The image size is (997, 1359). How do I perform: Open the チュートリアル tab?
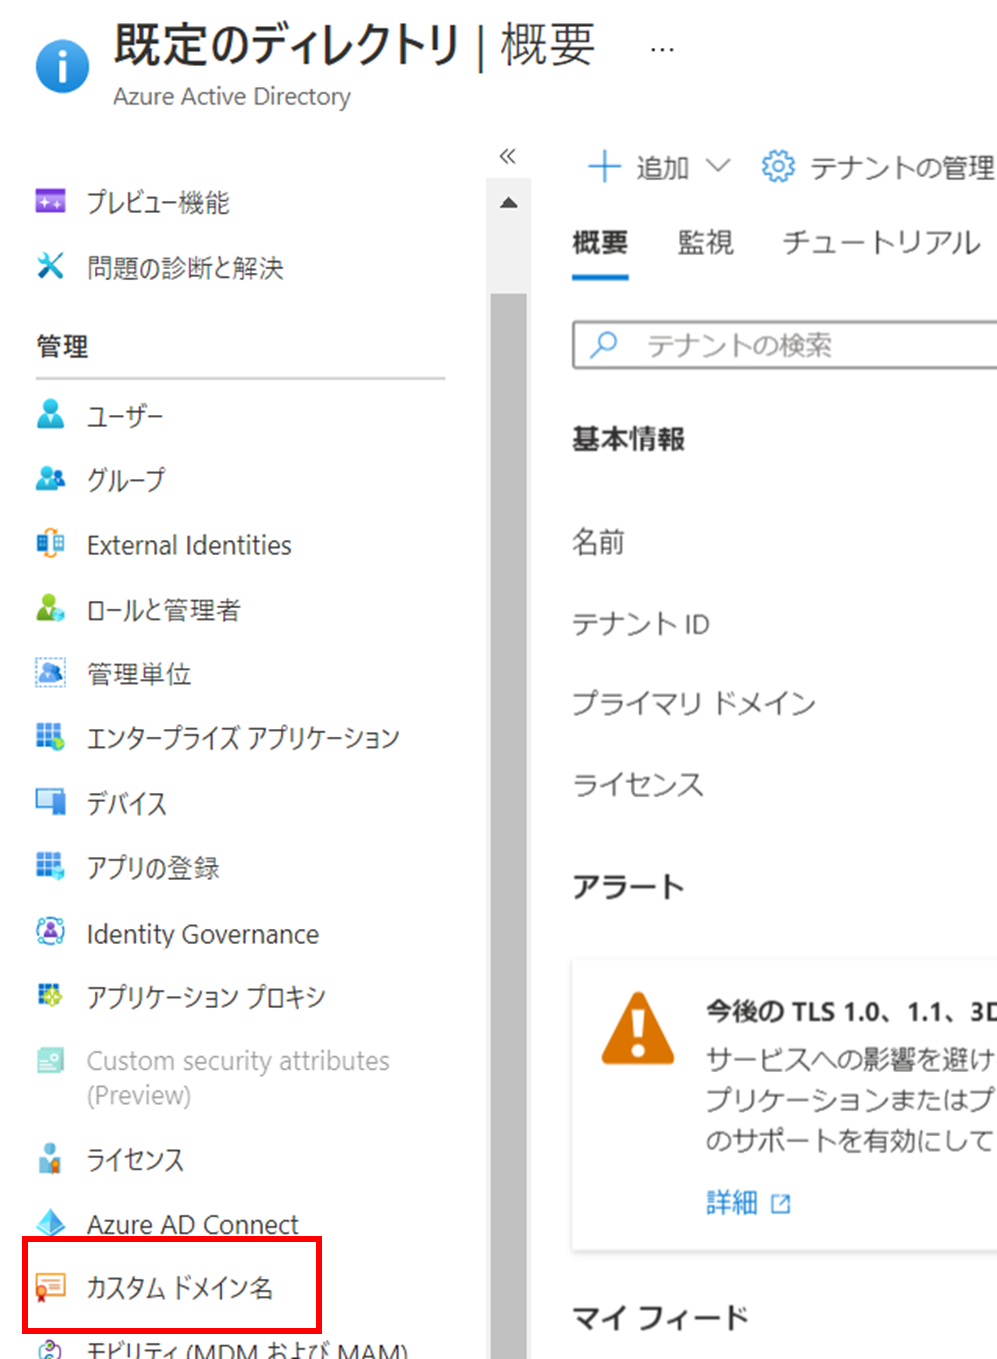point(881,243)
